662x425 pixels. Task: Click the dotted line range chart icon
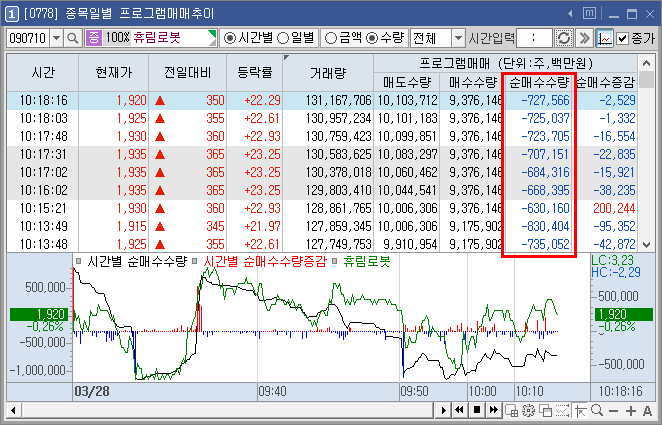pyautogui.click(x=562, y=410)
